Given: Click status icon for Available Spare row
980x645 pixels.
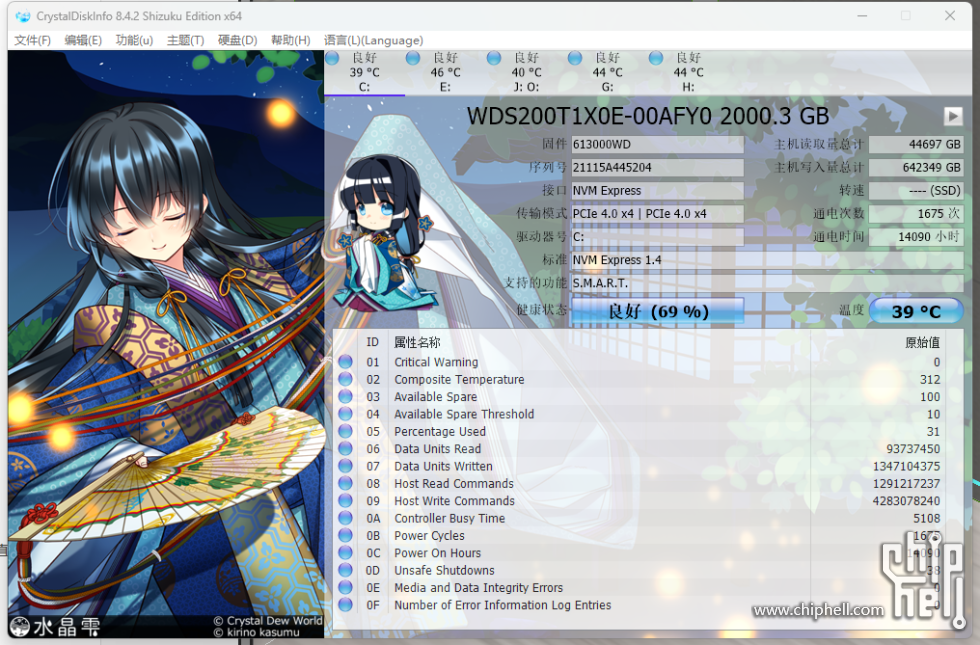Looking at the screenshot, I should pyautogui.click(x=346, y=397).
